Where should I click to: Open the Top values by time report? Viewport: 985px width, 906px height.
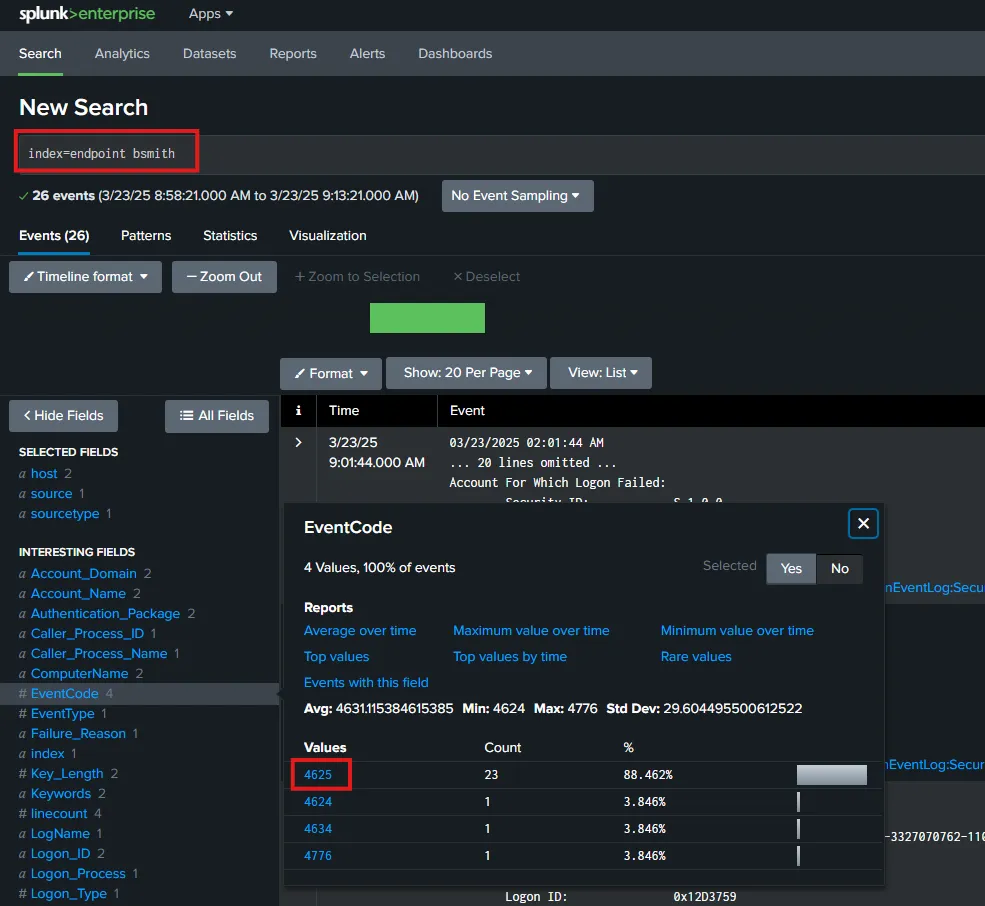(x=510, y=657)
